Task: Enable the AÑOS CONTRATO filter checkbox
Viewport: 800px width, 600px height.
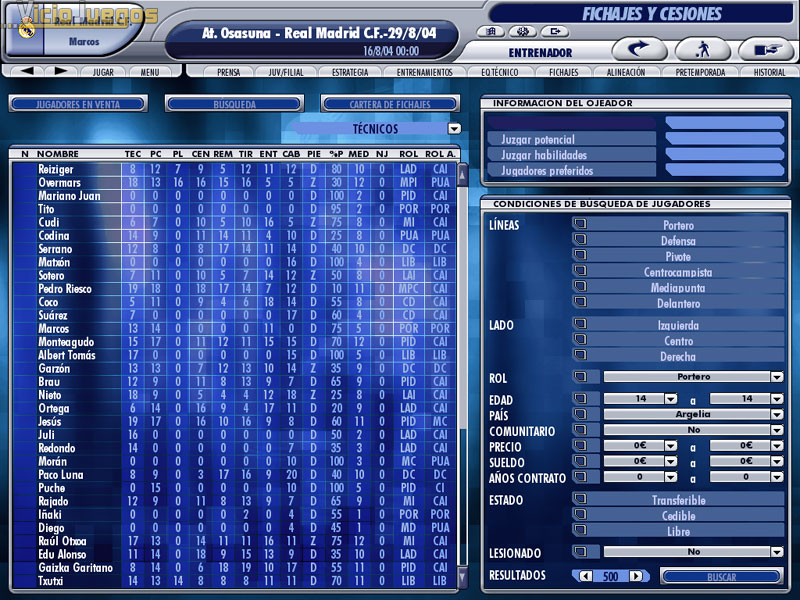Action: click(580, 477)
